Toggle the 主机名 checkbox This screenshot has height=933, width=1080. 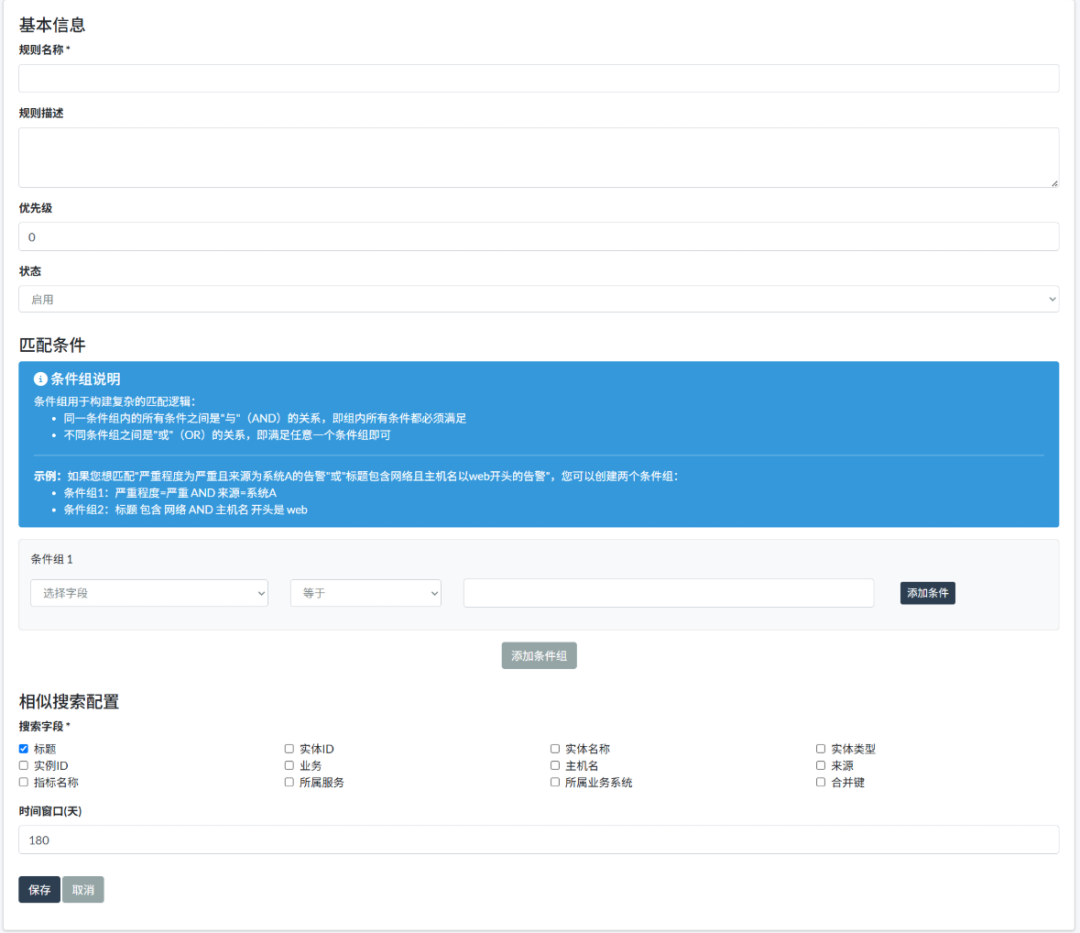(x=555, y=766)
